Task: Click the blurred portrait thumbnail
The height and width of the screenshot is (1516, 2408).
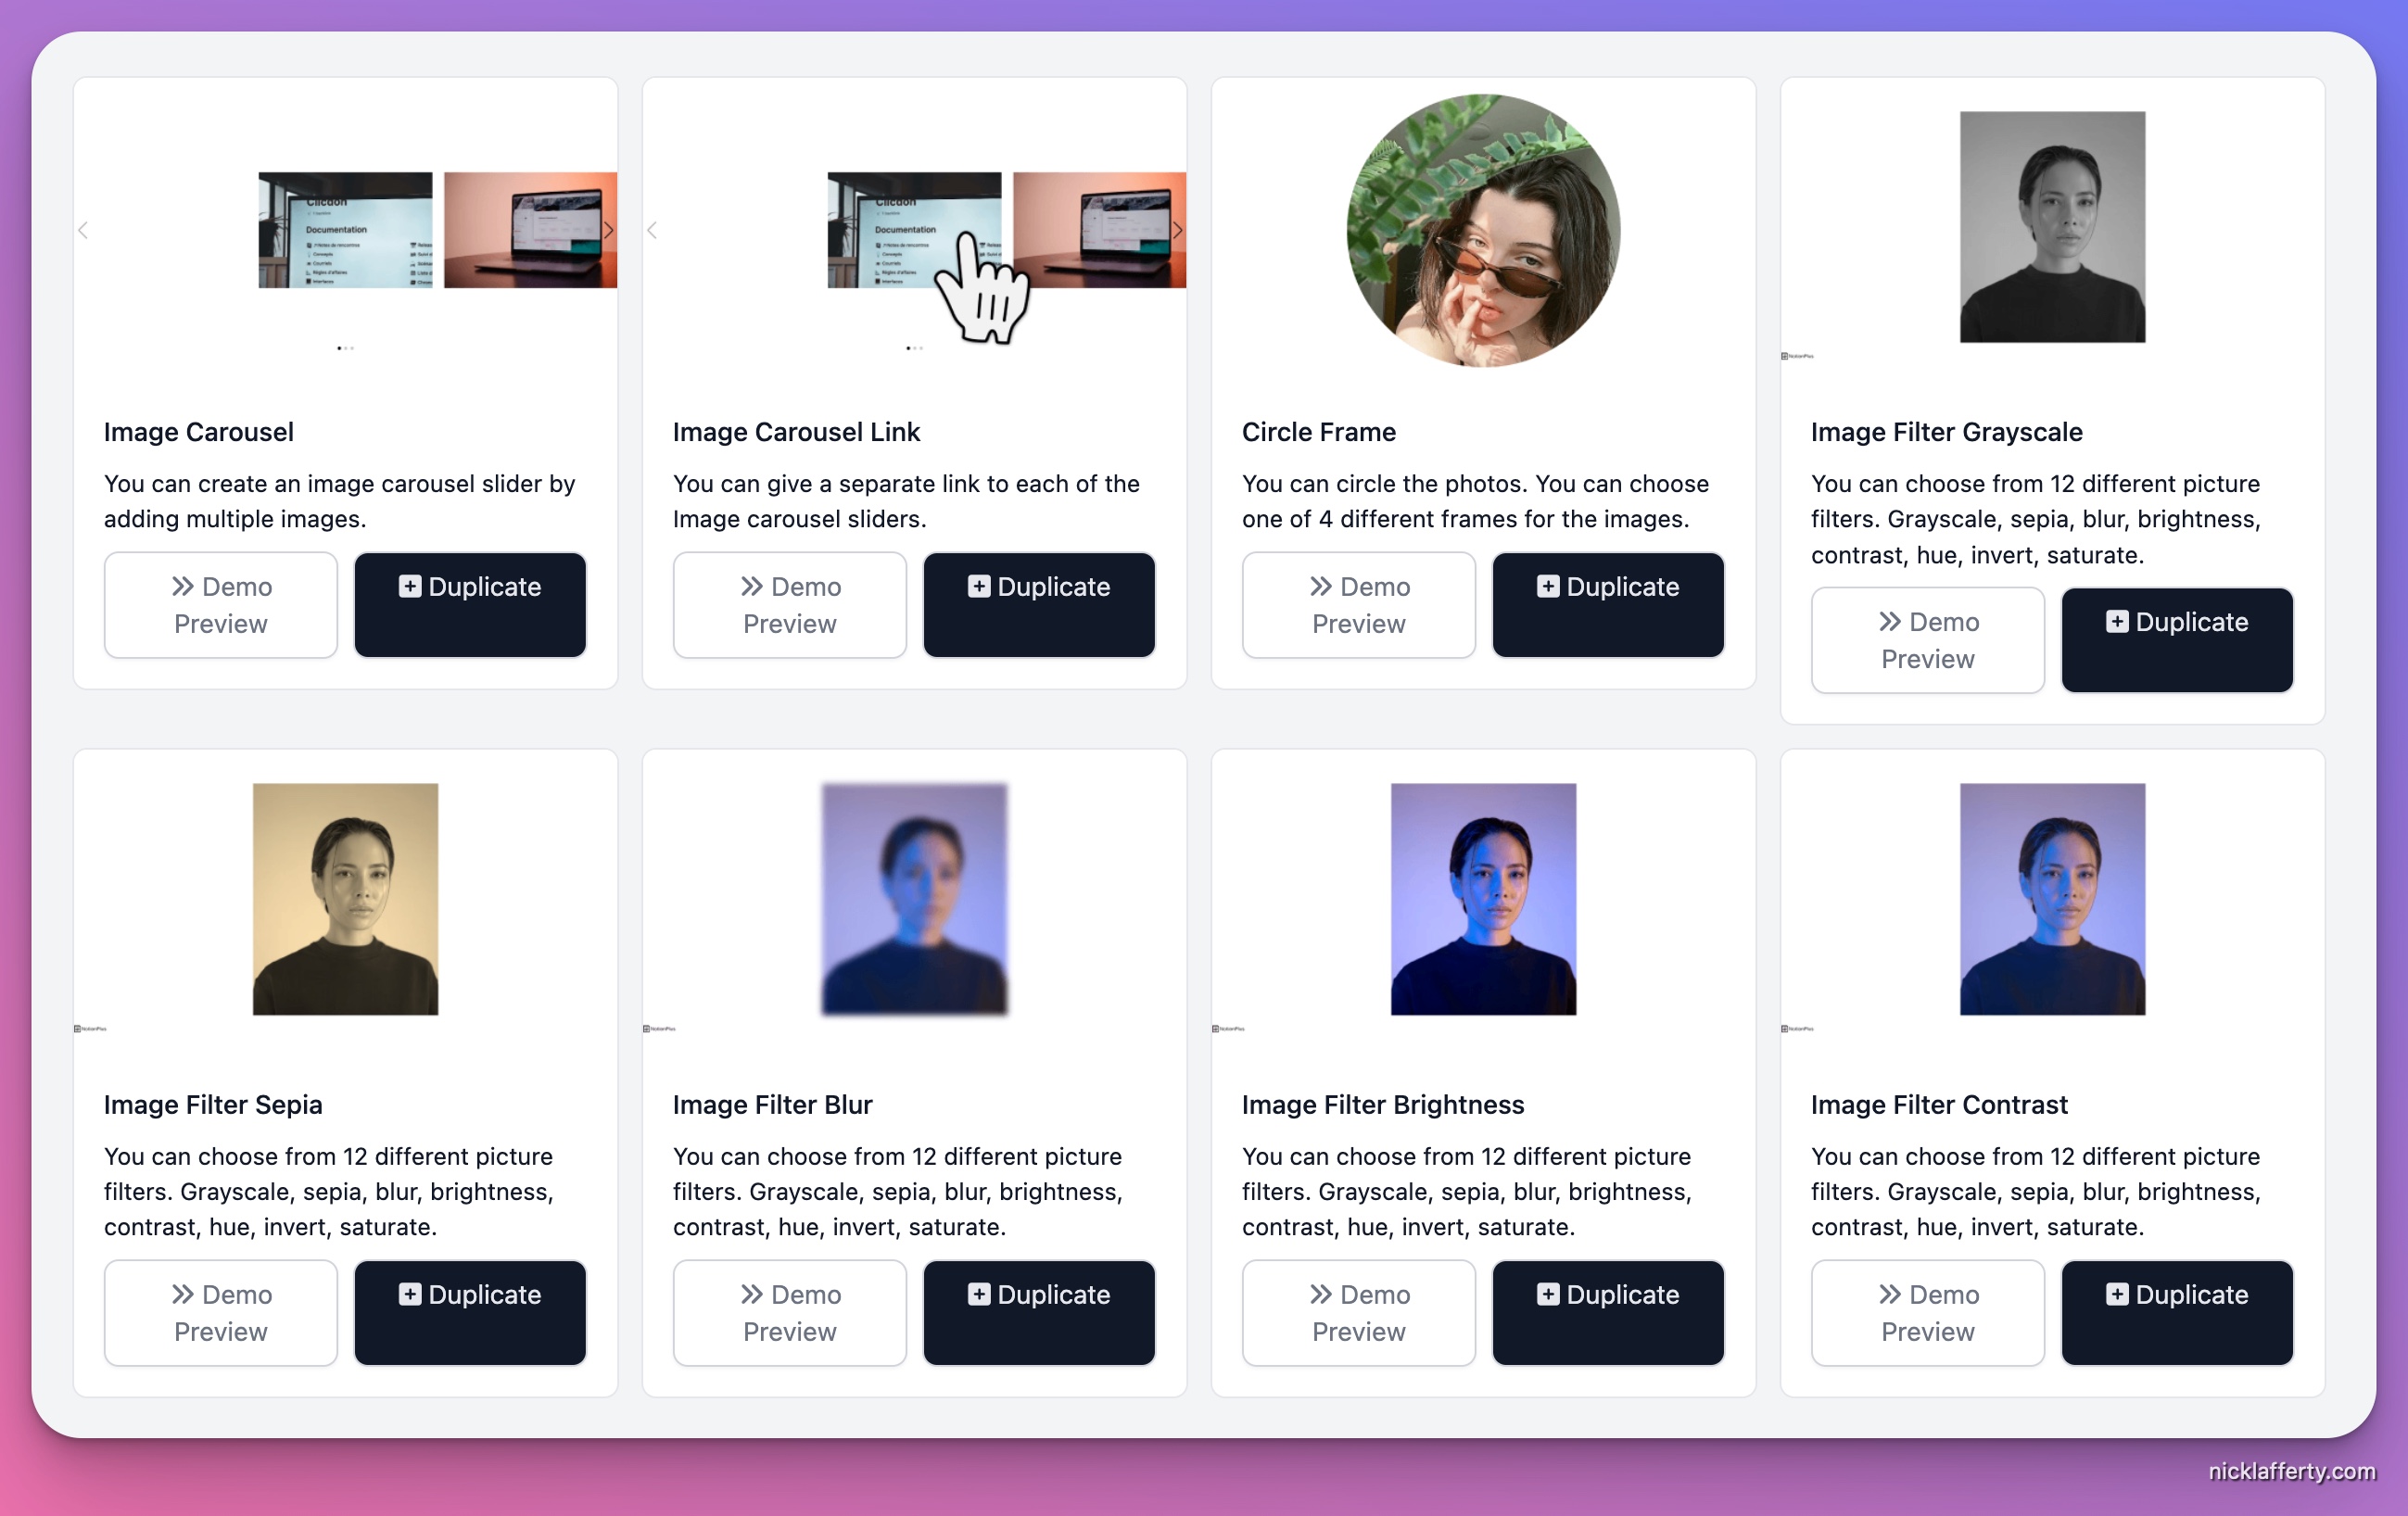Action: tap(914, 899)
